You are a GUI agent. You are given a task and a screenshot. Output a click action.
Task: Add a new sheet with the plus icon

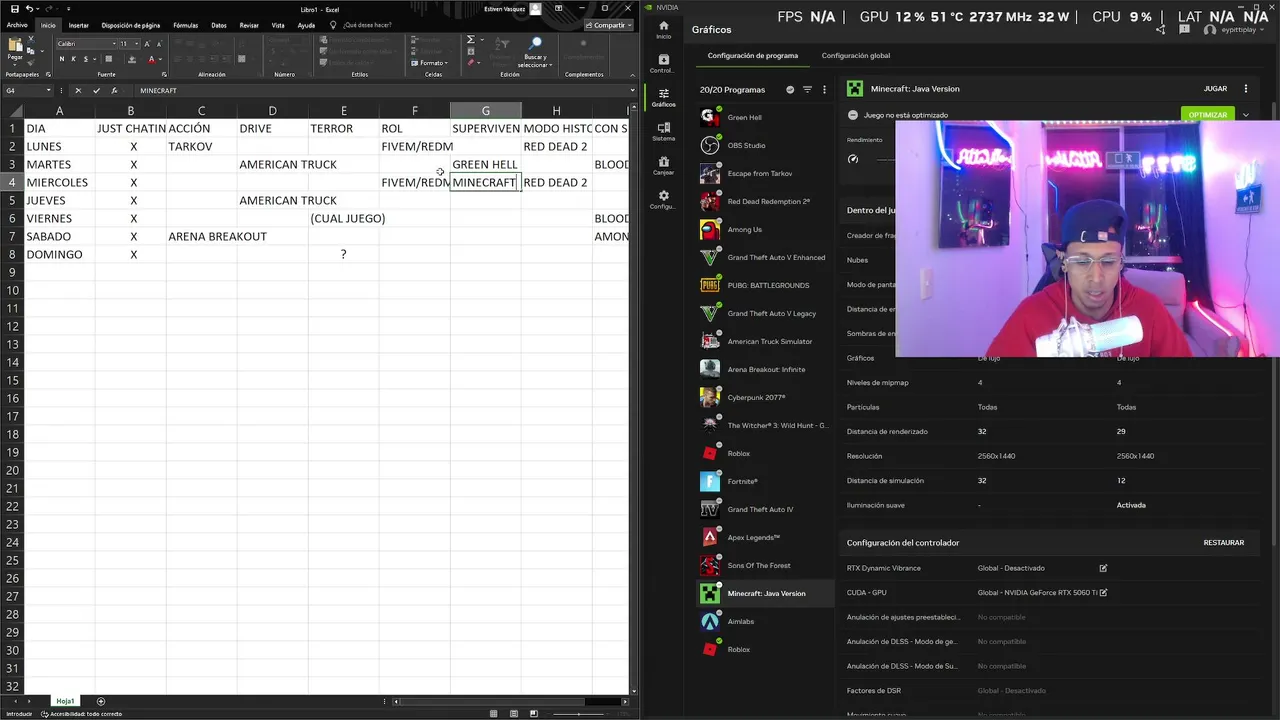101,701
